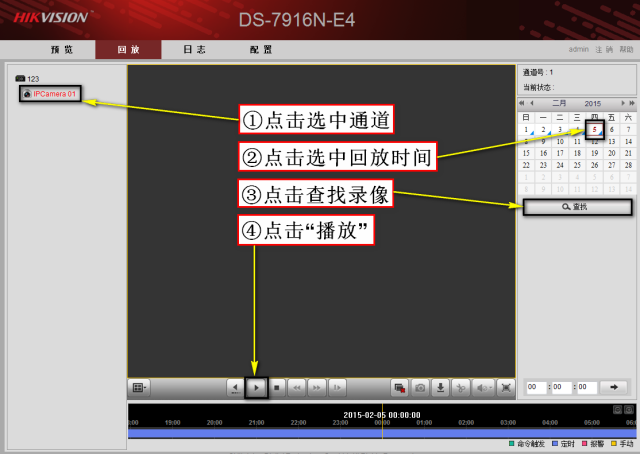Click the 帮助 (Help) link
The image size is (640, 454).
pos(626,49)
